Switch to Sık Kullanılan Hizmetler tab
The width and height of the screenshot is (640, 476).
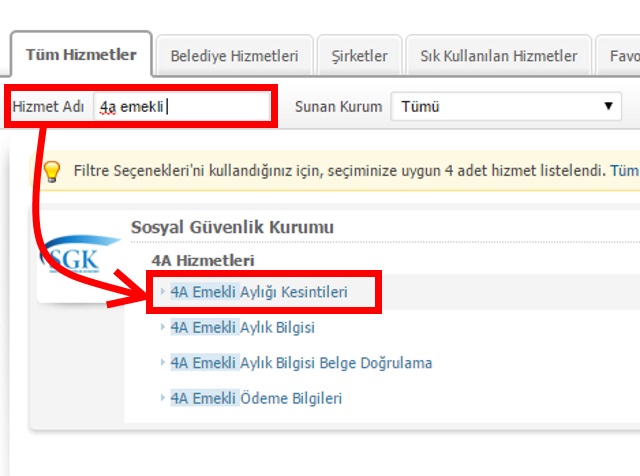(x=498, y=56)
